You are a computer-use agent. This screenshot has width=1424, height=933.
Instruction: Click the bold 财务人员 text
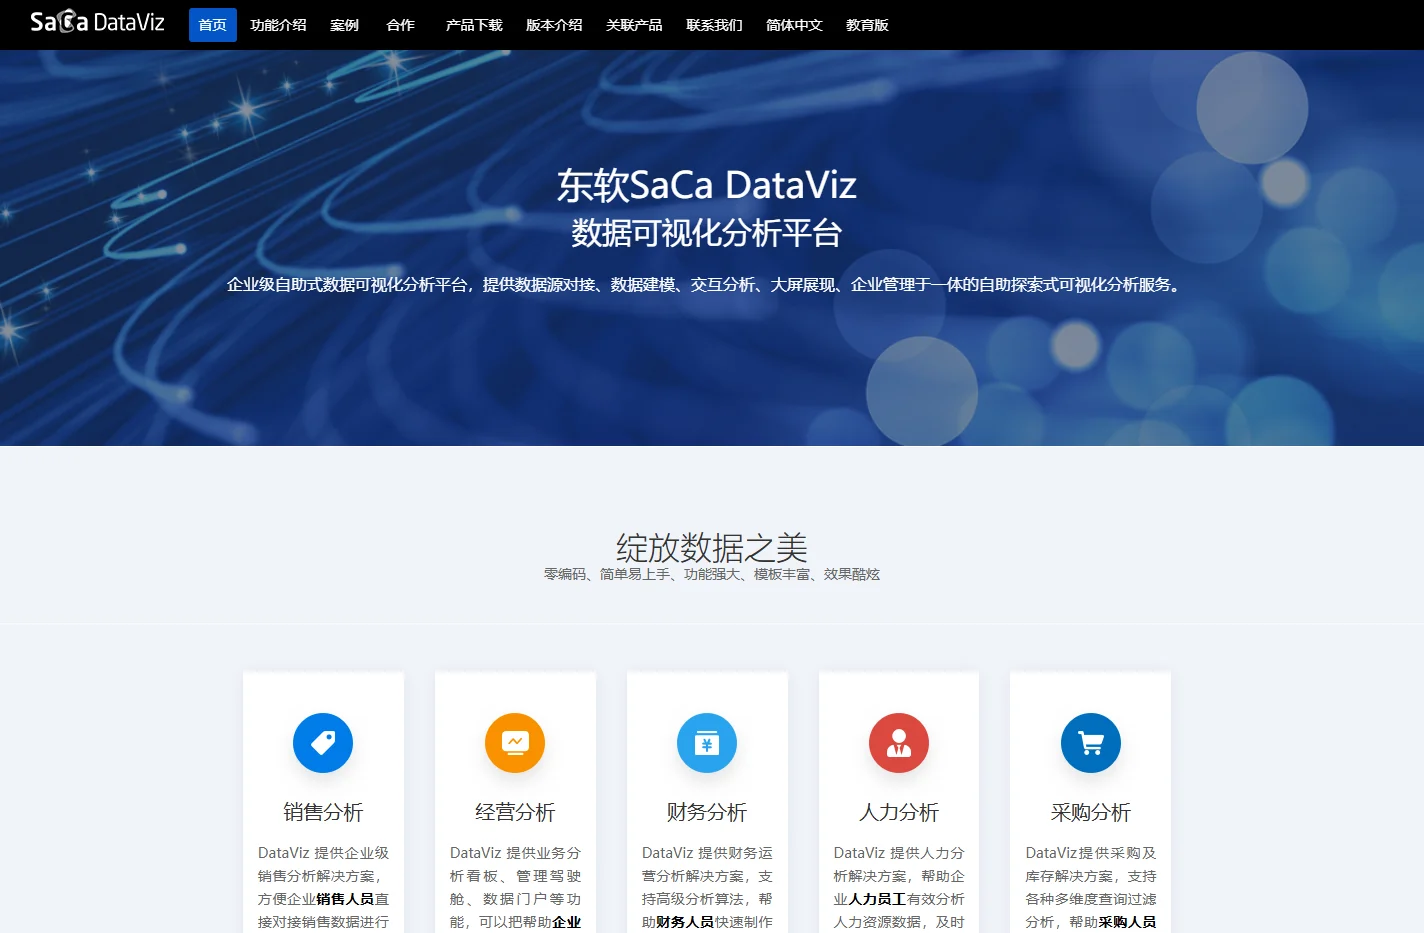tap(685, 922)
